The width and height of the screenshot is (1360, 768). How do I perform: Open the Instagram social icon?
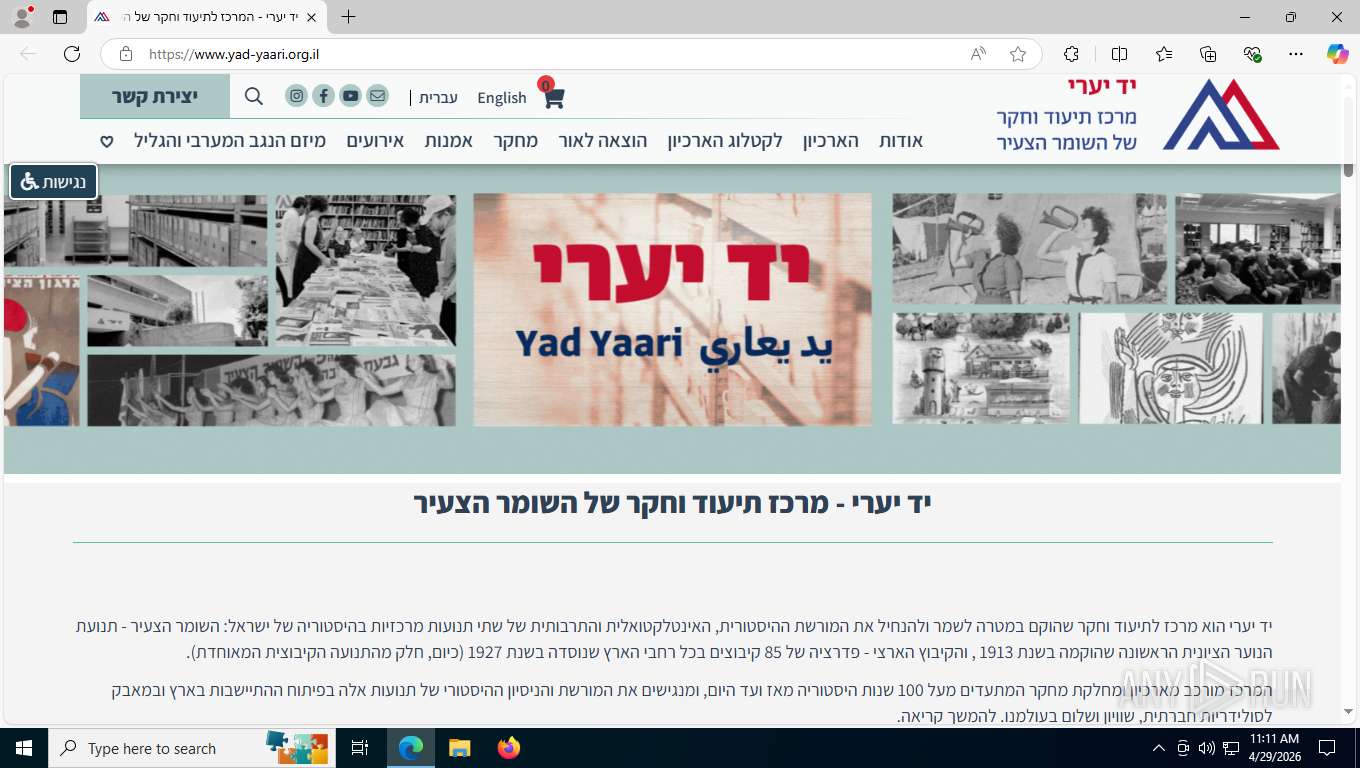pyautogui.click(x=296, y=96)
